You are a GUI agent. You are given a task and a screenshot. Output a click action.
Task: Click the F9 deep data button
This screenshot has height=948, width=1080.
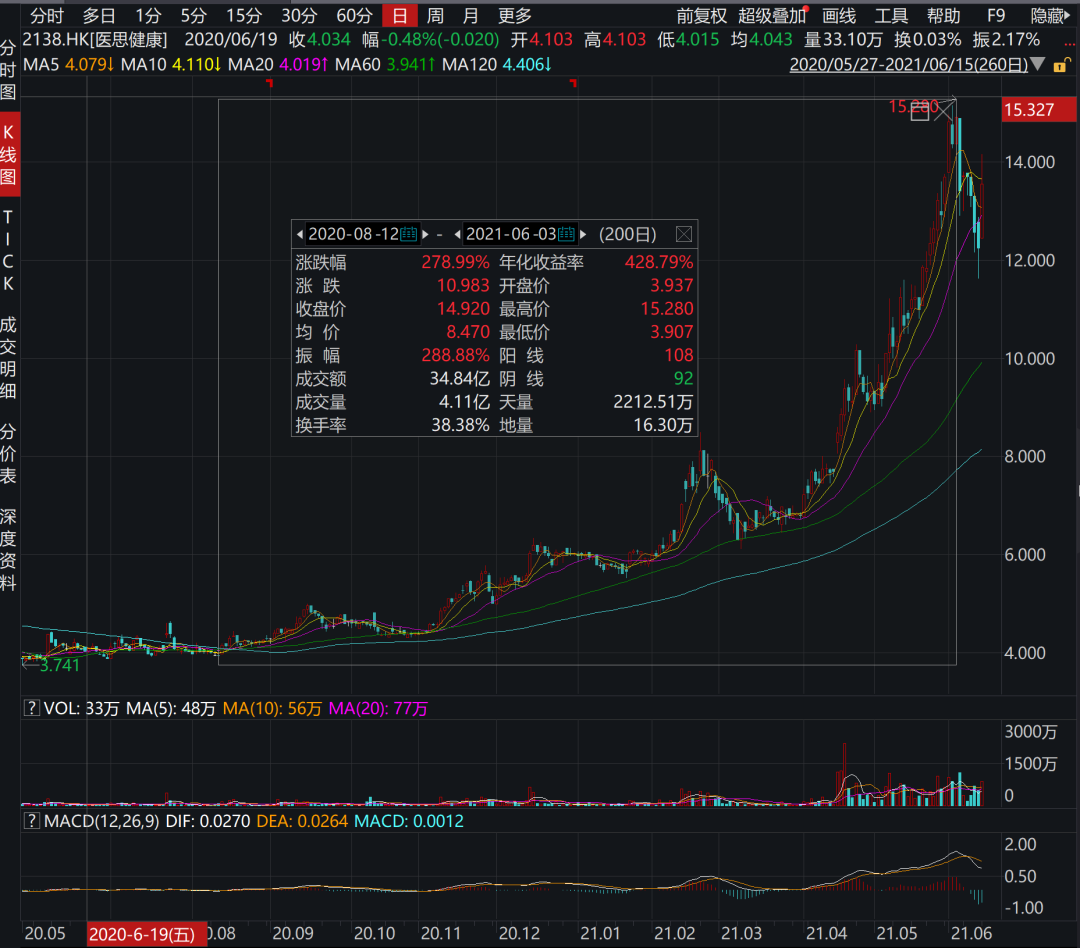tap(996, 15)
